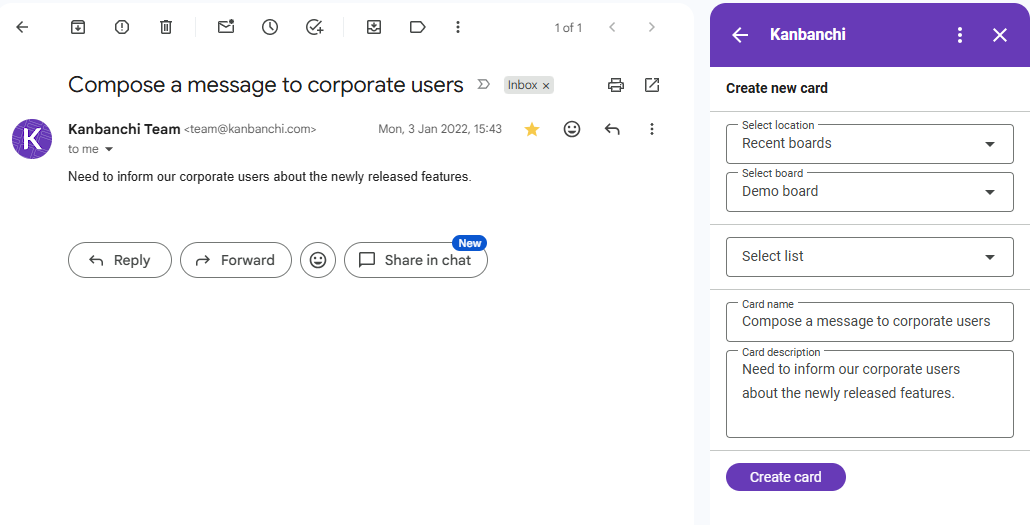This screenshot has width=1030, height=525.
Task: Click the sender name Kanbanchi Team
Action: (x=124, y=129)
